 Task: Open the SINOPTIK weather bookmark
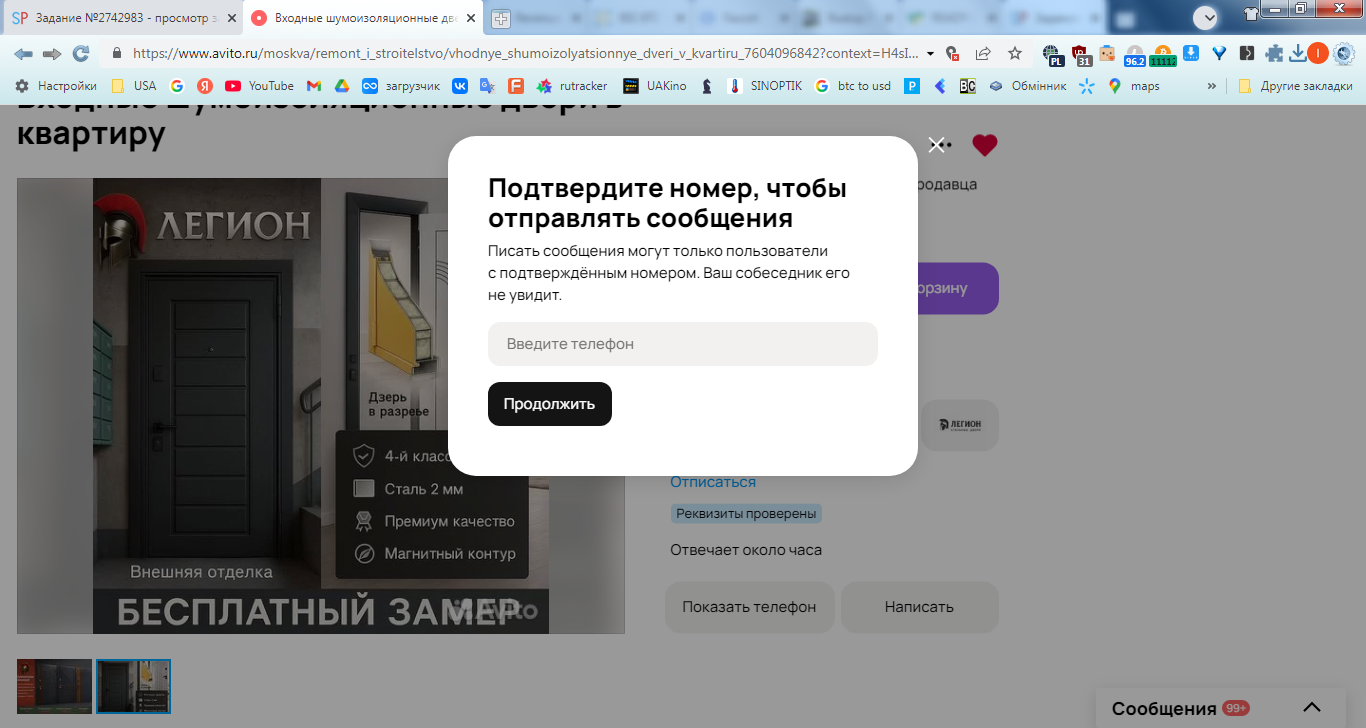point(765,86)
